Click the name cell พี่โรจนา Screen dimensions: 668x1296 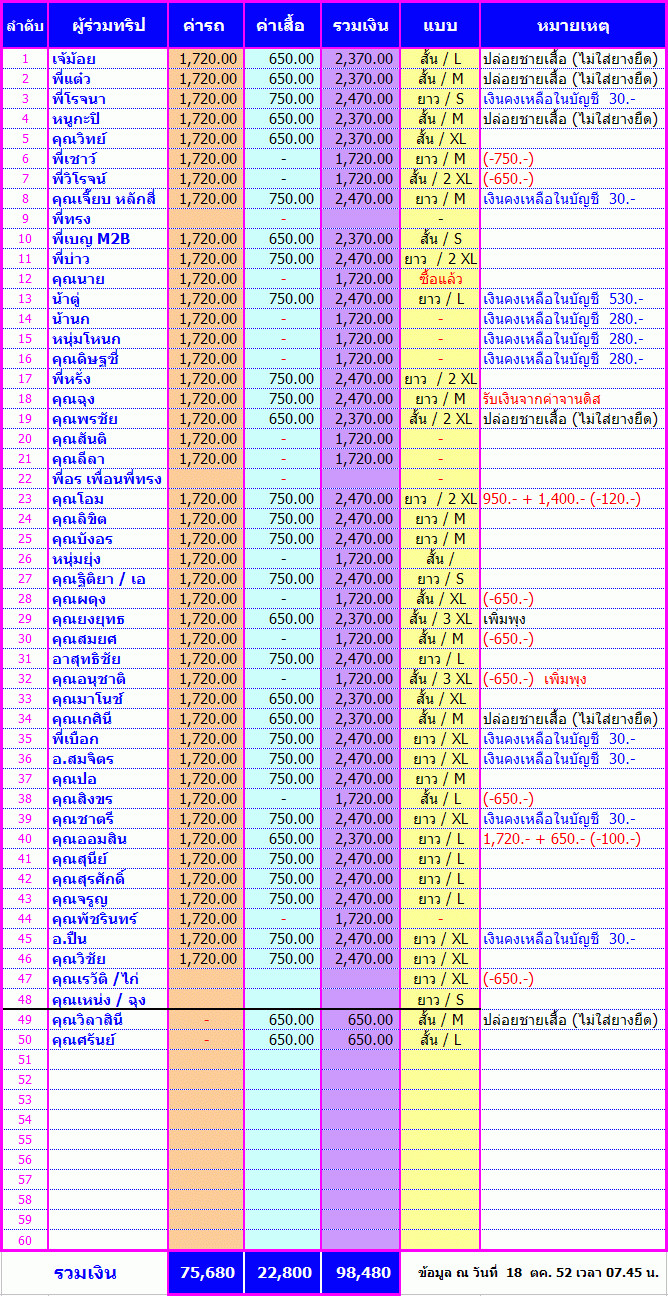click(108, 98)
